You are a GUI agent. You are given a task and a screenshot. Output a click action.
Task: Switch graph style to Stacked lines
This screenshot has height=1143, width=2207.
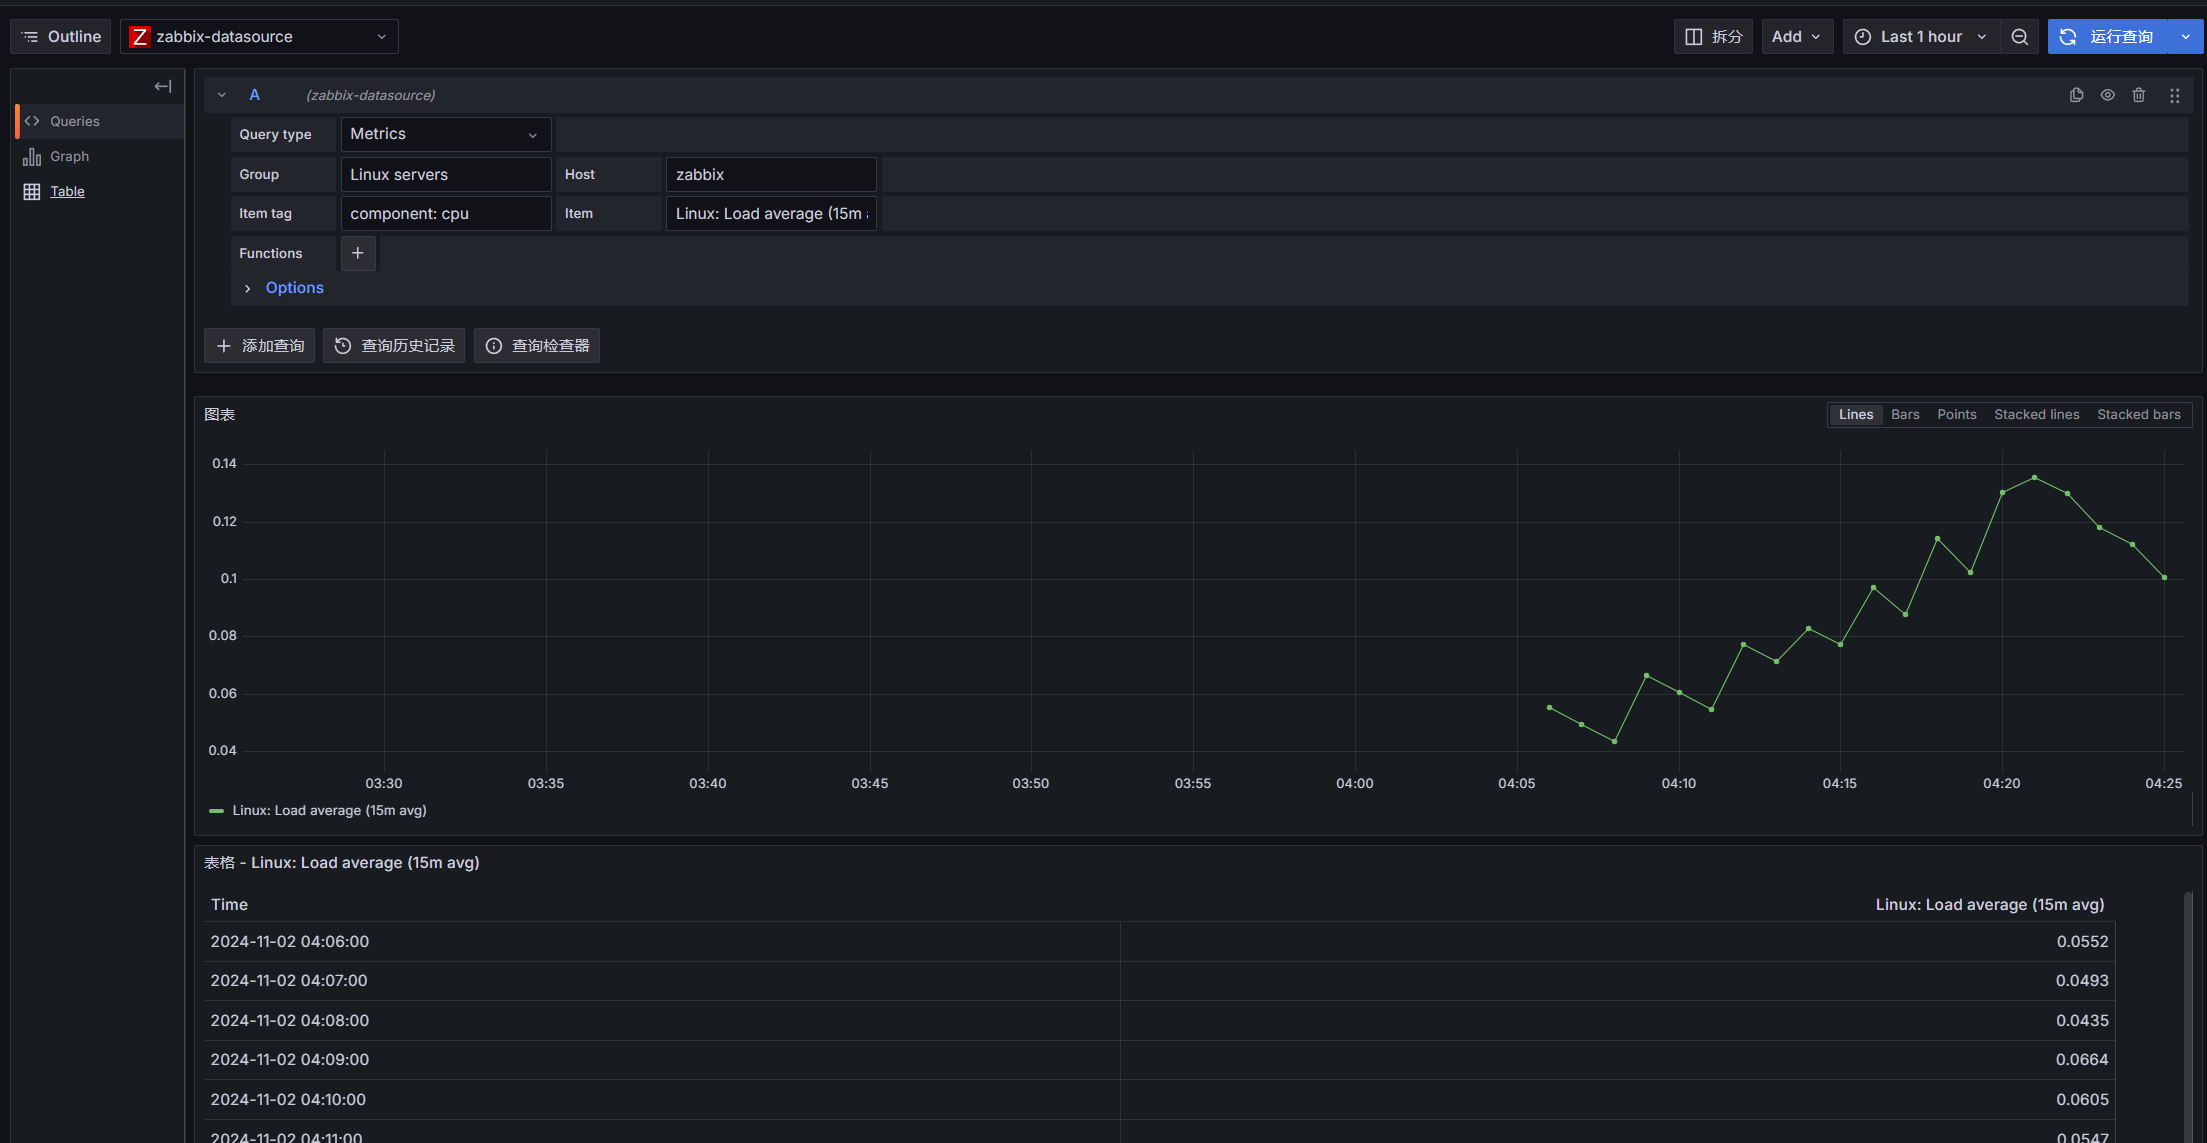coord(2037,415)
